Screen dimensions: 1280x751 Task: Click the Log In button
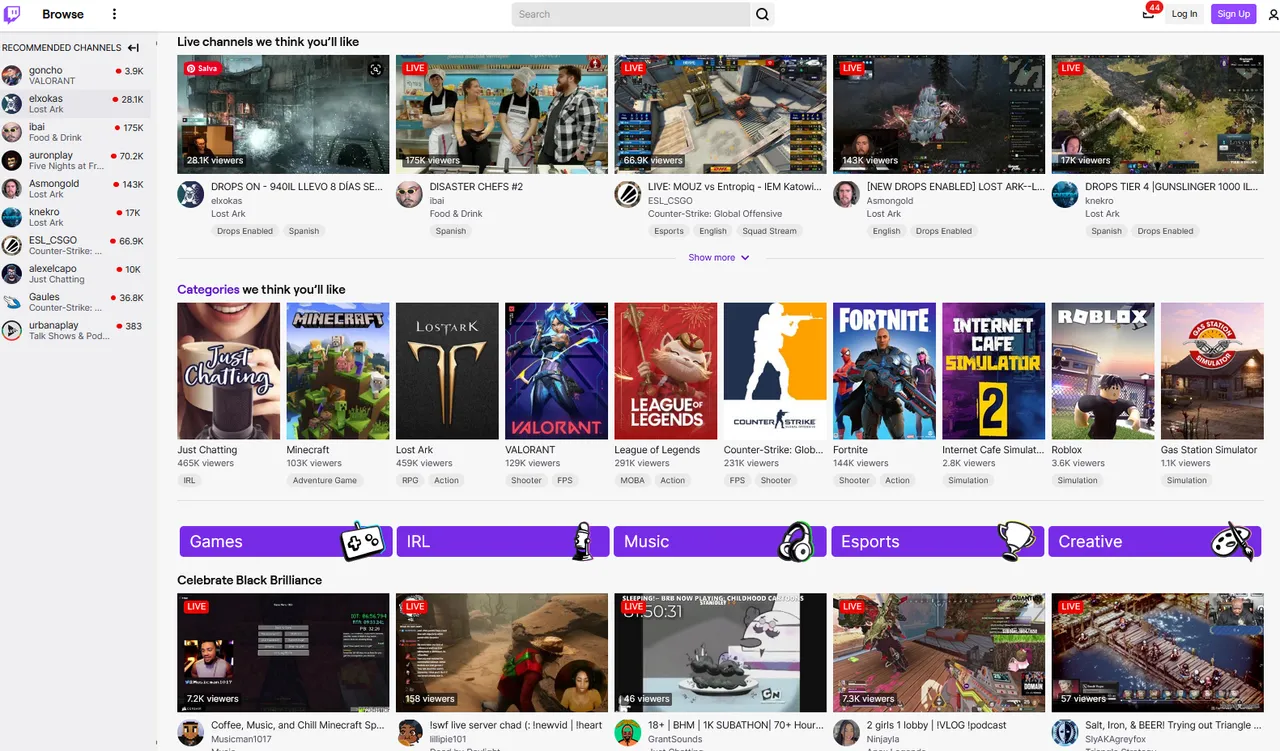1184,14
